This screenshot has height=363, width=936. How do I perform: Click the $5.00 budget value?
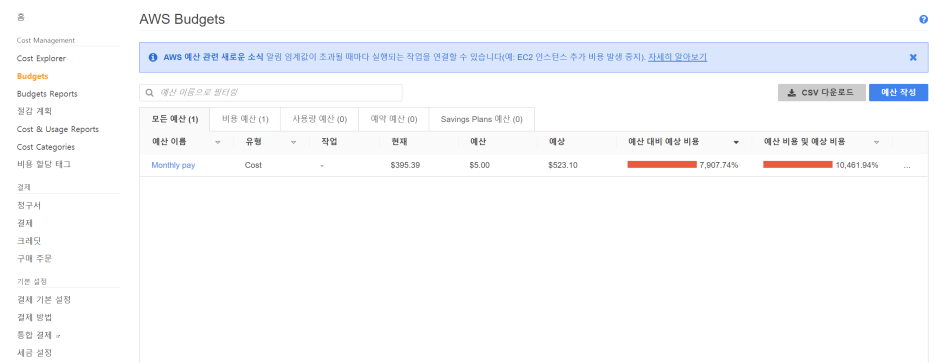tap(480, 165)
